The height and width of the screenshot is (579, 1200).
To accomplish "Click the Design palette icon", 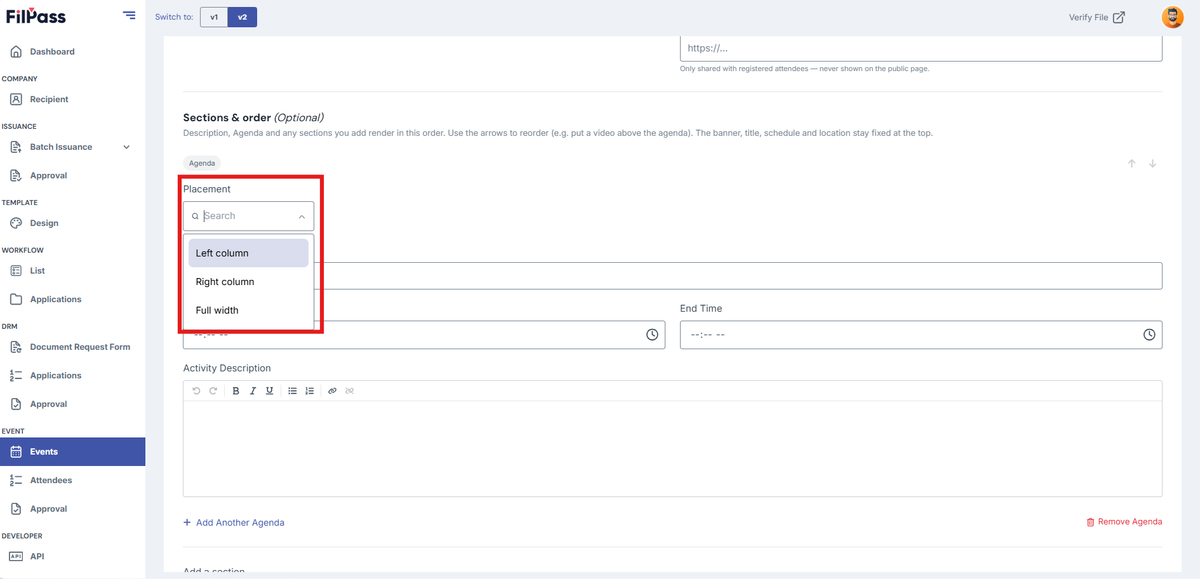I will coord(16,223).
